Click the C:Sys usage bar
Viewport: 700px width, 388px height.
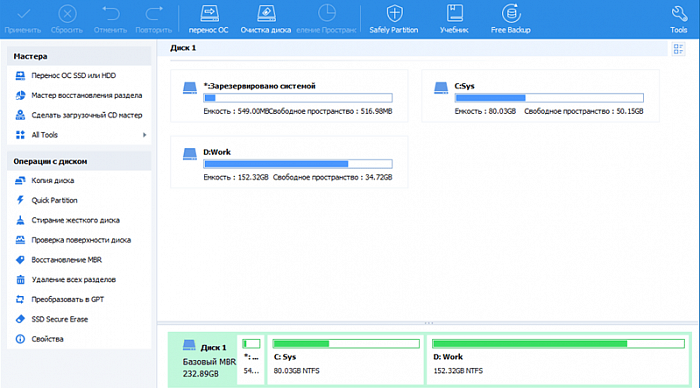(x=549, y=98)
